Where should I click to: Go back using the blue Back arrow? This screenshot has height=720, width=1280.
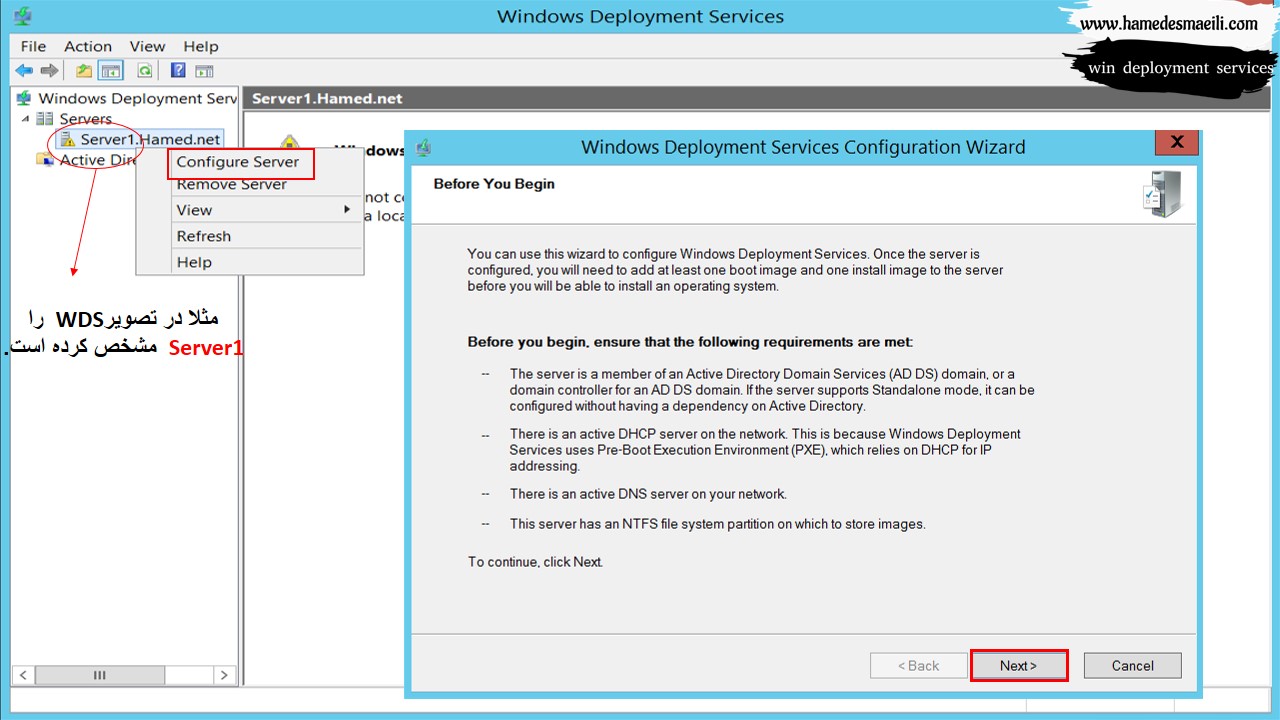24,71
